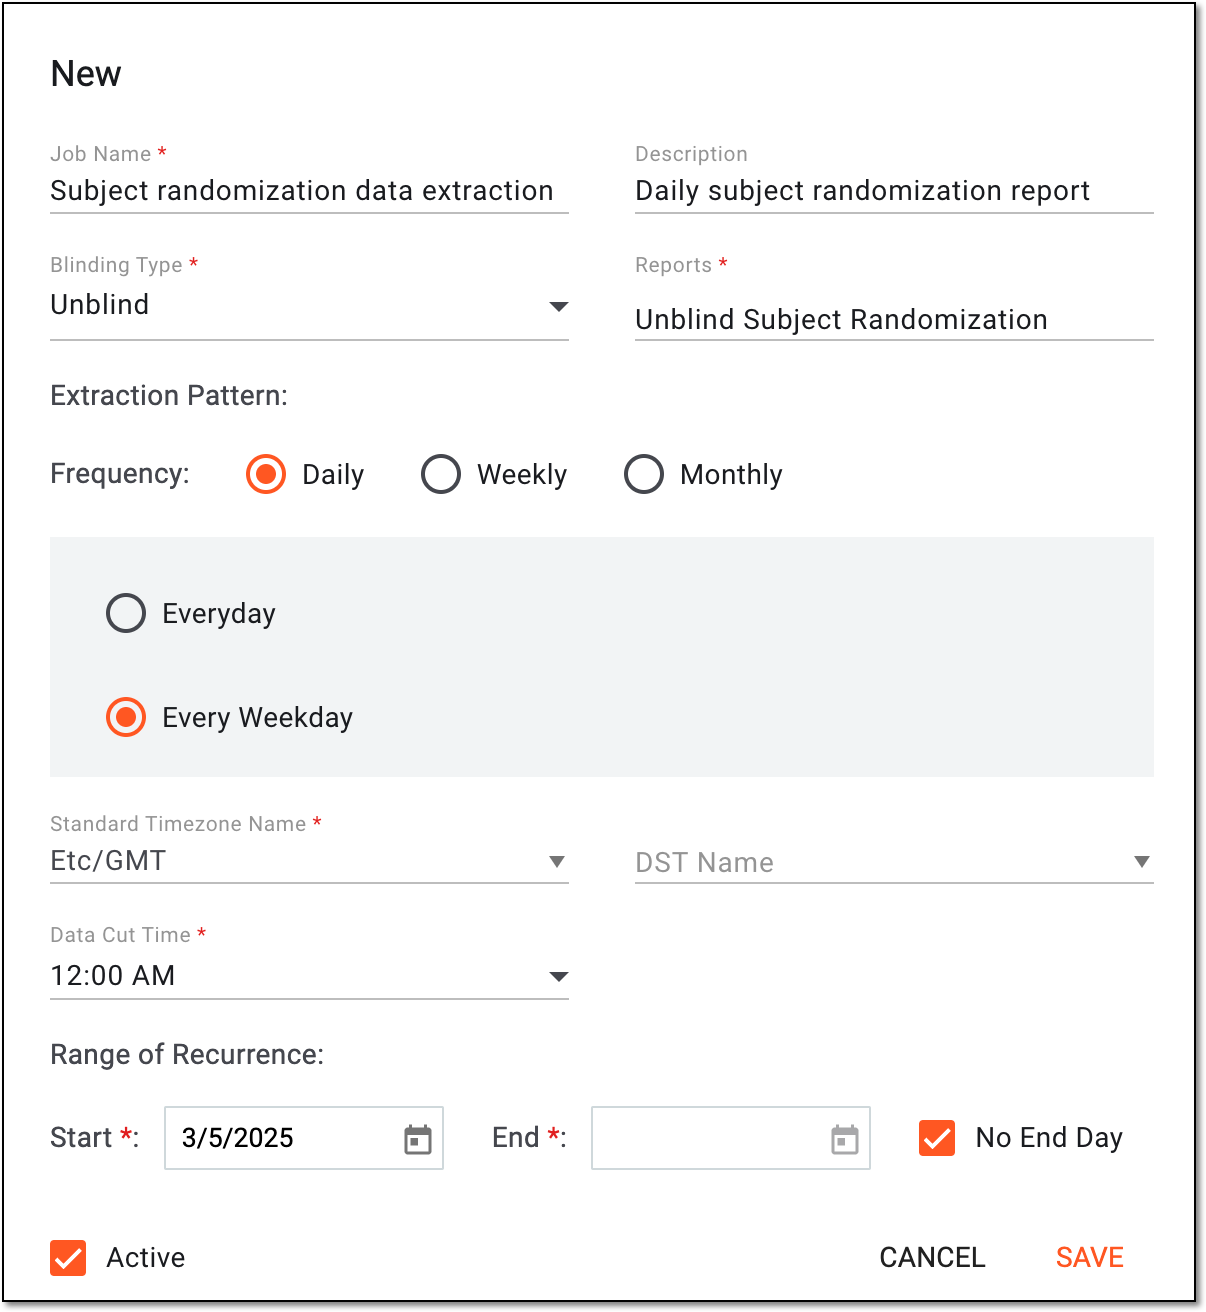Uncheck the No End Day checkbox
Viewport: 1206px width, 1312px height.
pos(937,1138)
